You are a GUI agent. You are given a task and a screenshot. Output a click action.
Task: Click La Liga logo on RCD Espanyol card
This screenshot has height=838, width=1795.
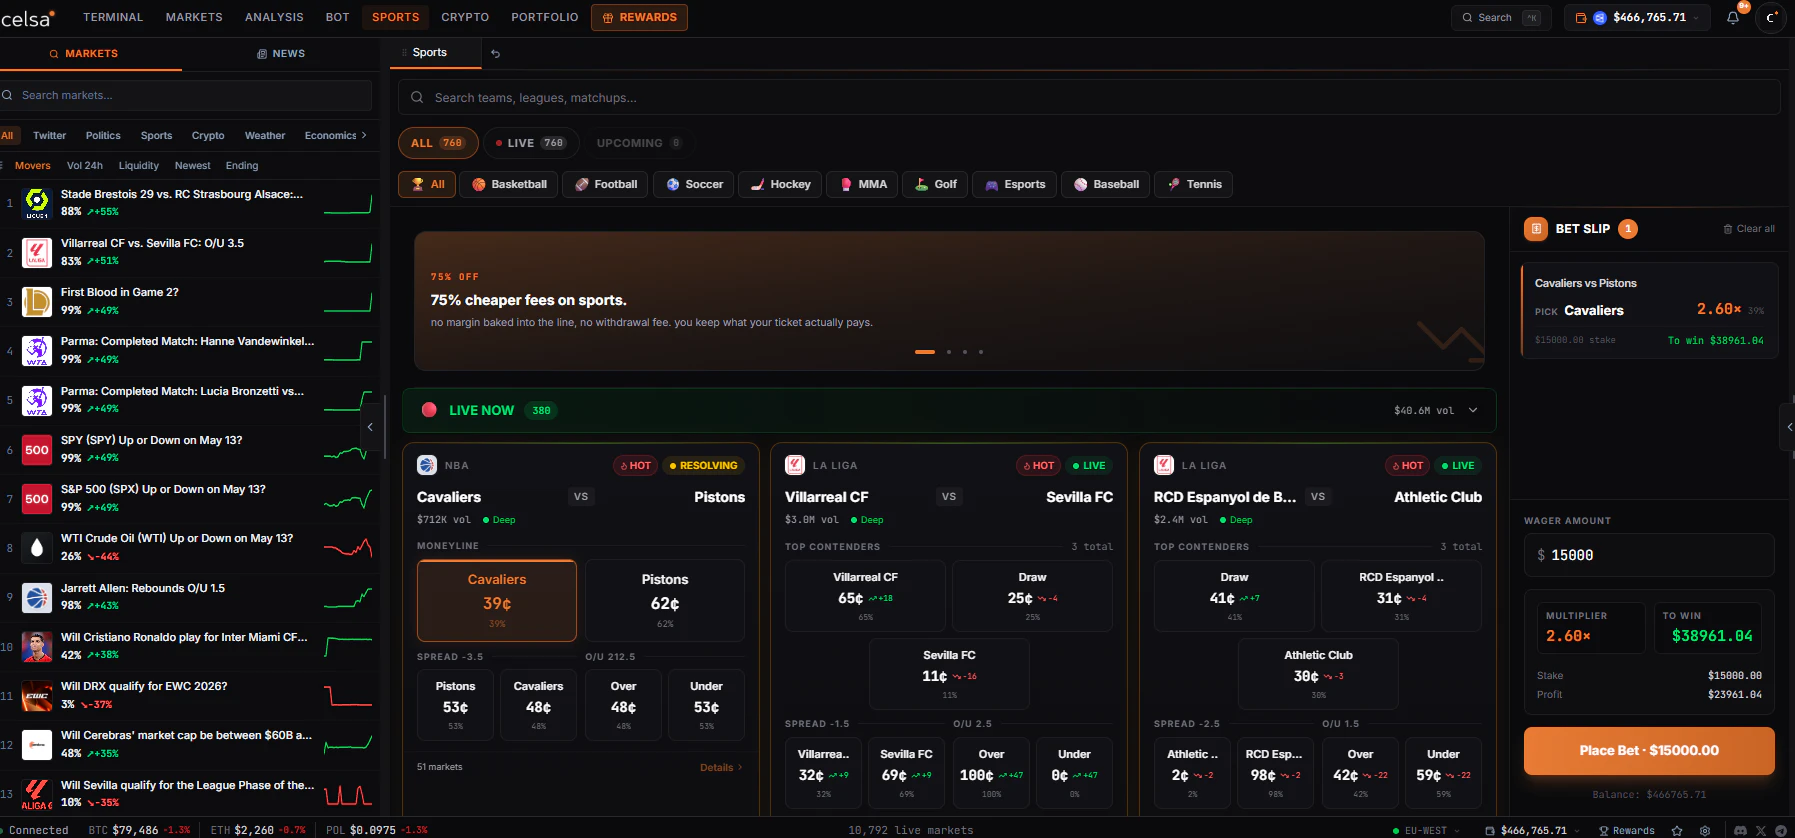1164,465
